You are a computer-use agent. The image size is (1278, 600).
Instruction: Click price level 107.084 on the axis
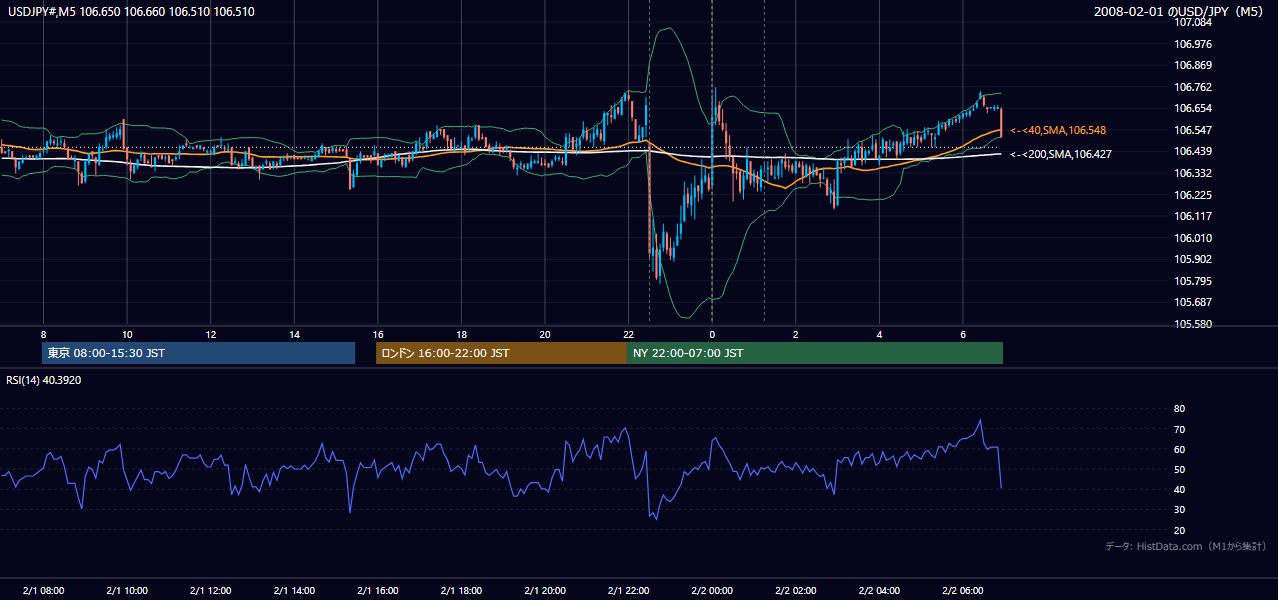pyautogui.click(x=1193, y=22)
